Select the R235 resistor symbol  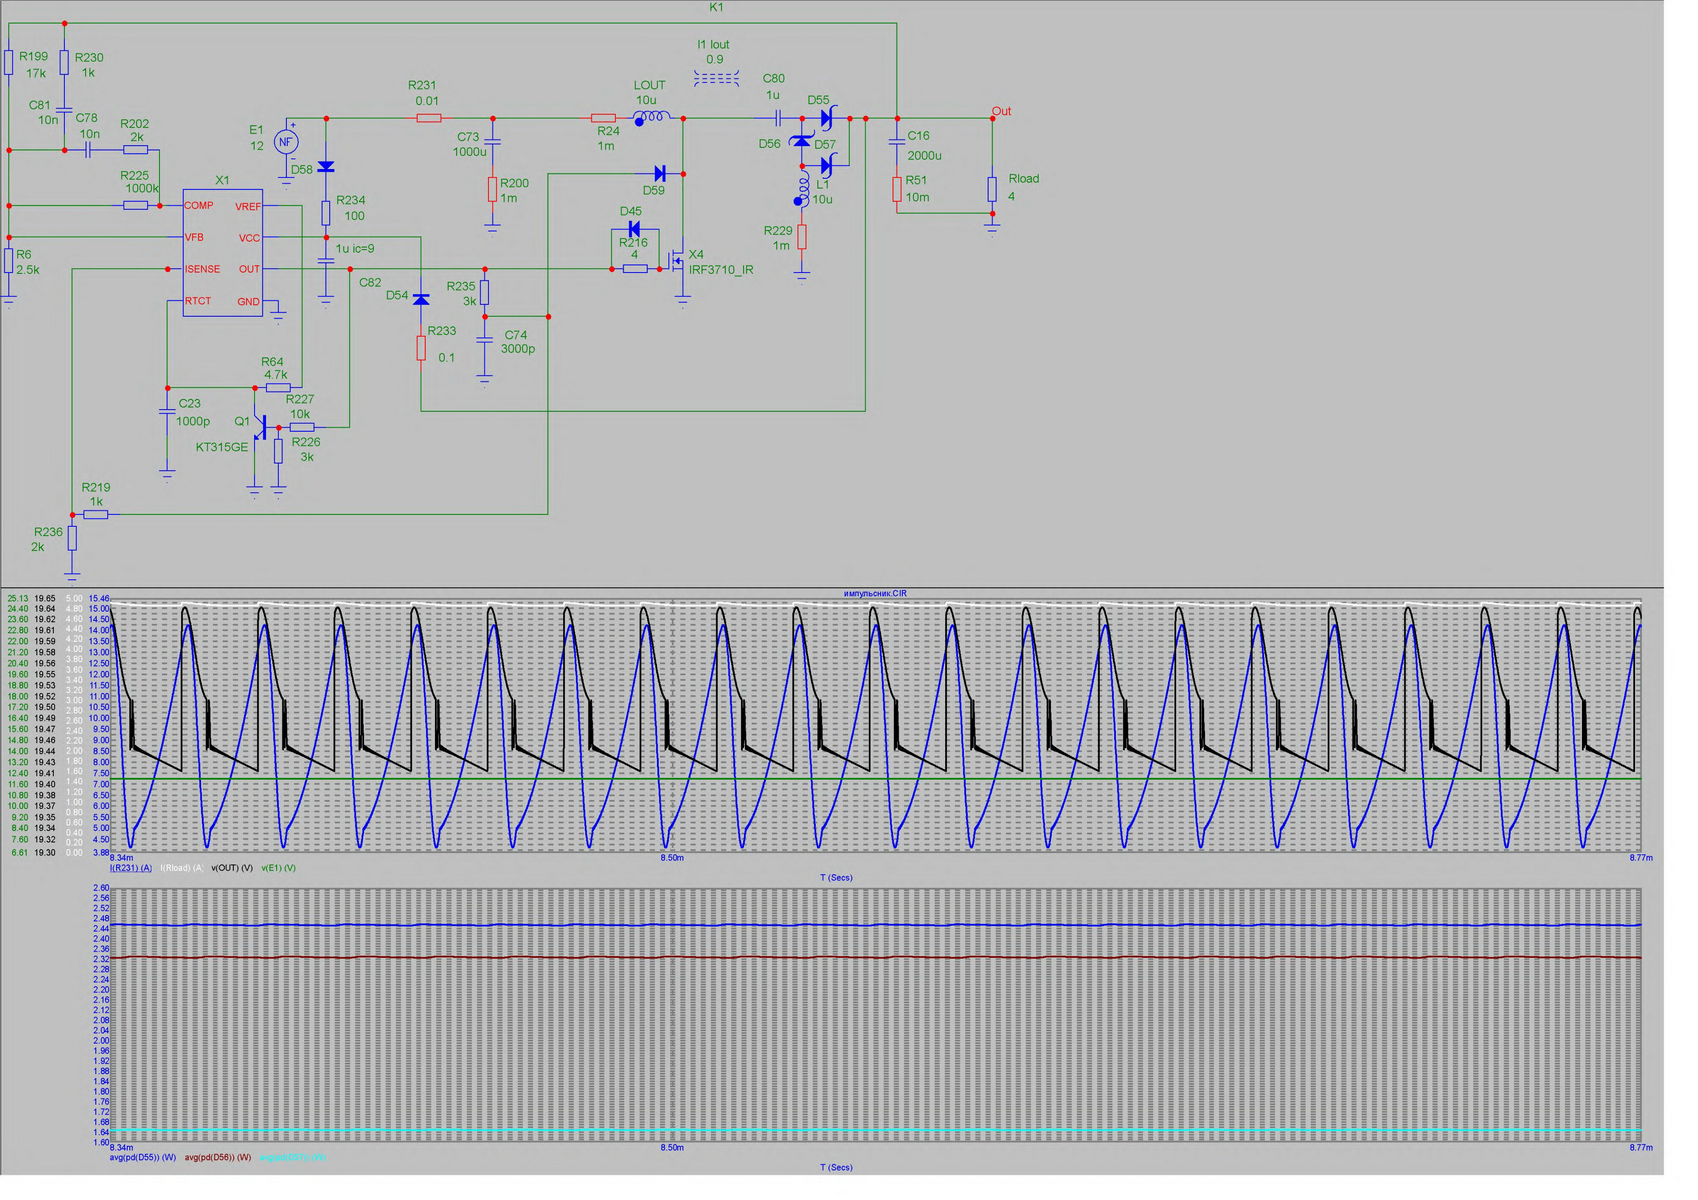point(485,292)
